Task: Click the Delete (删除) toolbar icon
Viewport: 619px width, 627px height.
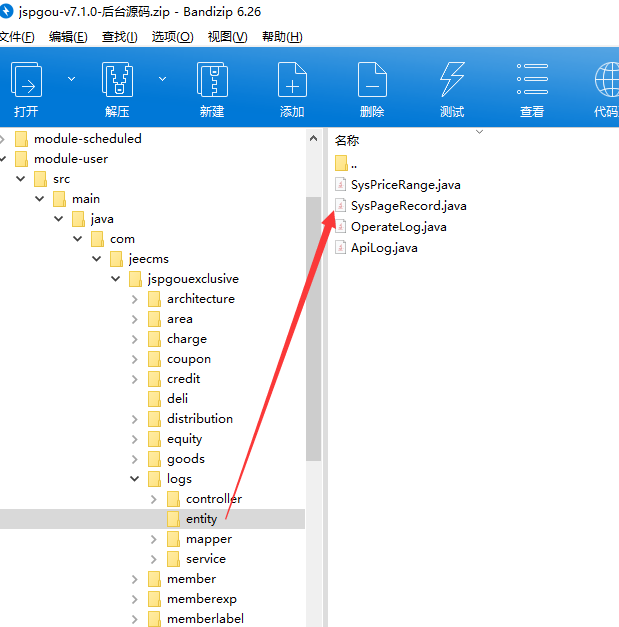Action: [372, 80]
